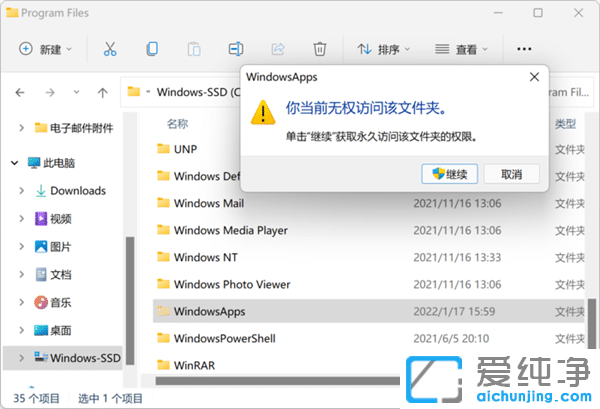Select the Windows Media Player folder

[368, 230]
